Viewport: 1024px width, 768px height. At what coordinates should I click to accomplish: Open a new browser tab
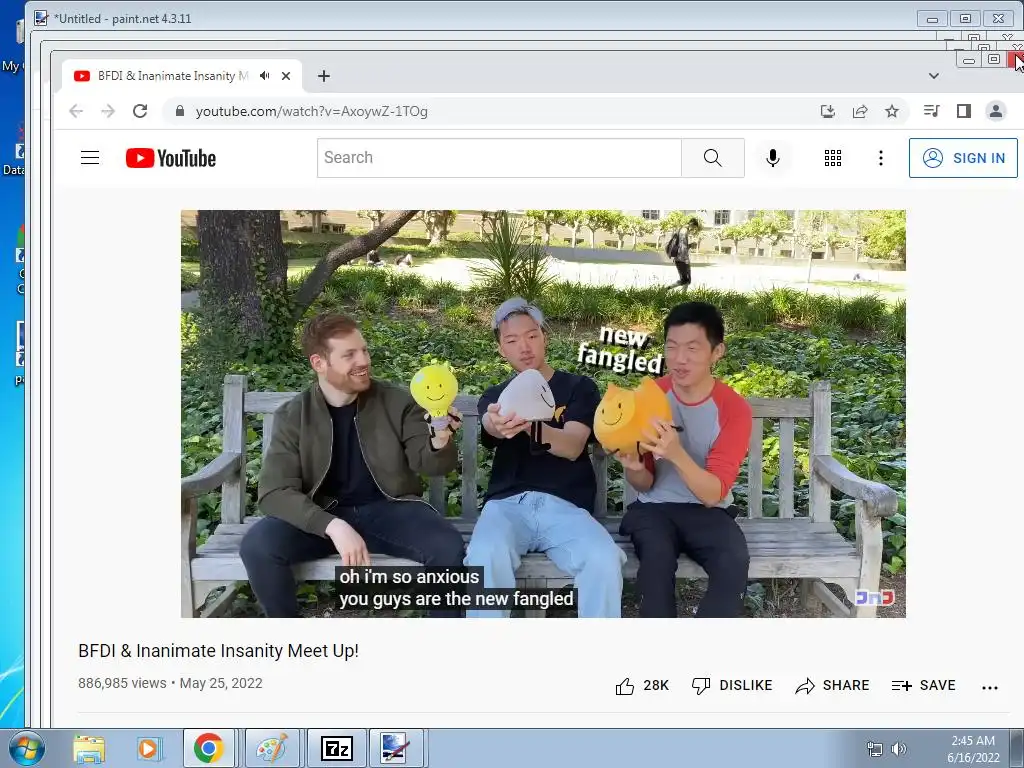point(324,76)
